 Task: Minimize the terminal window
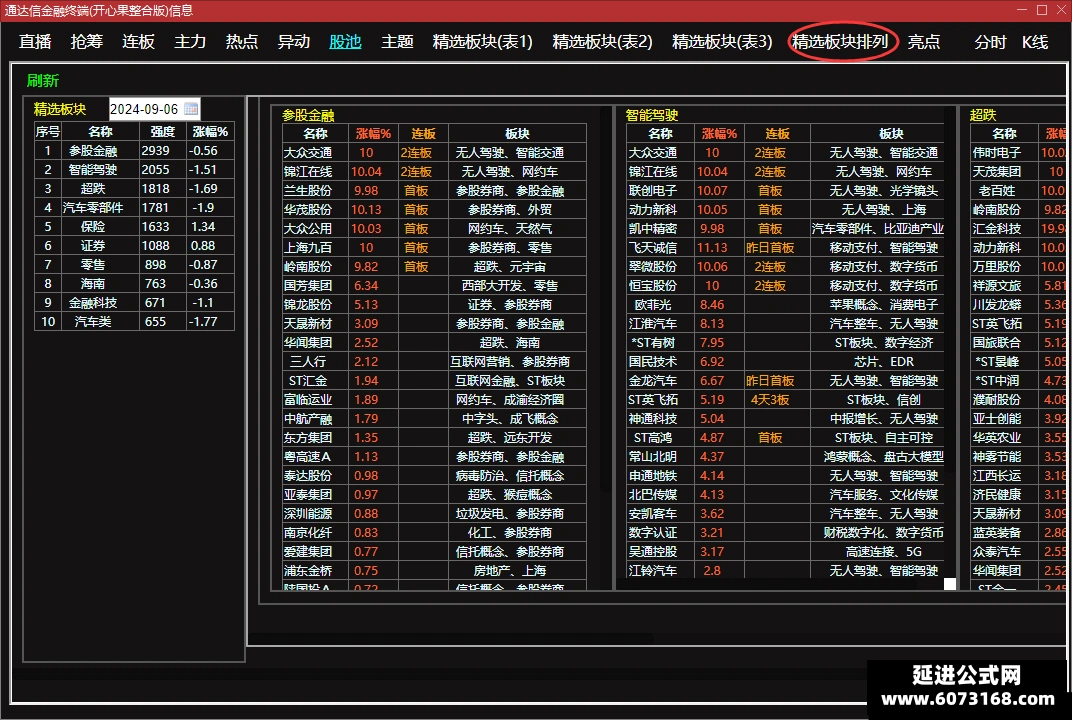point(1022,10)
